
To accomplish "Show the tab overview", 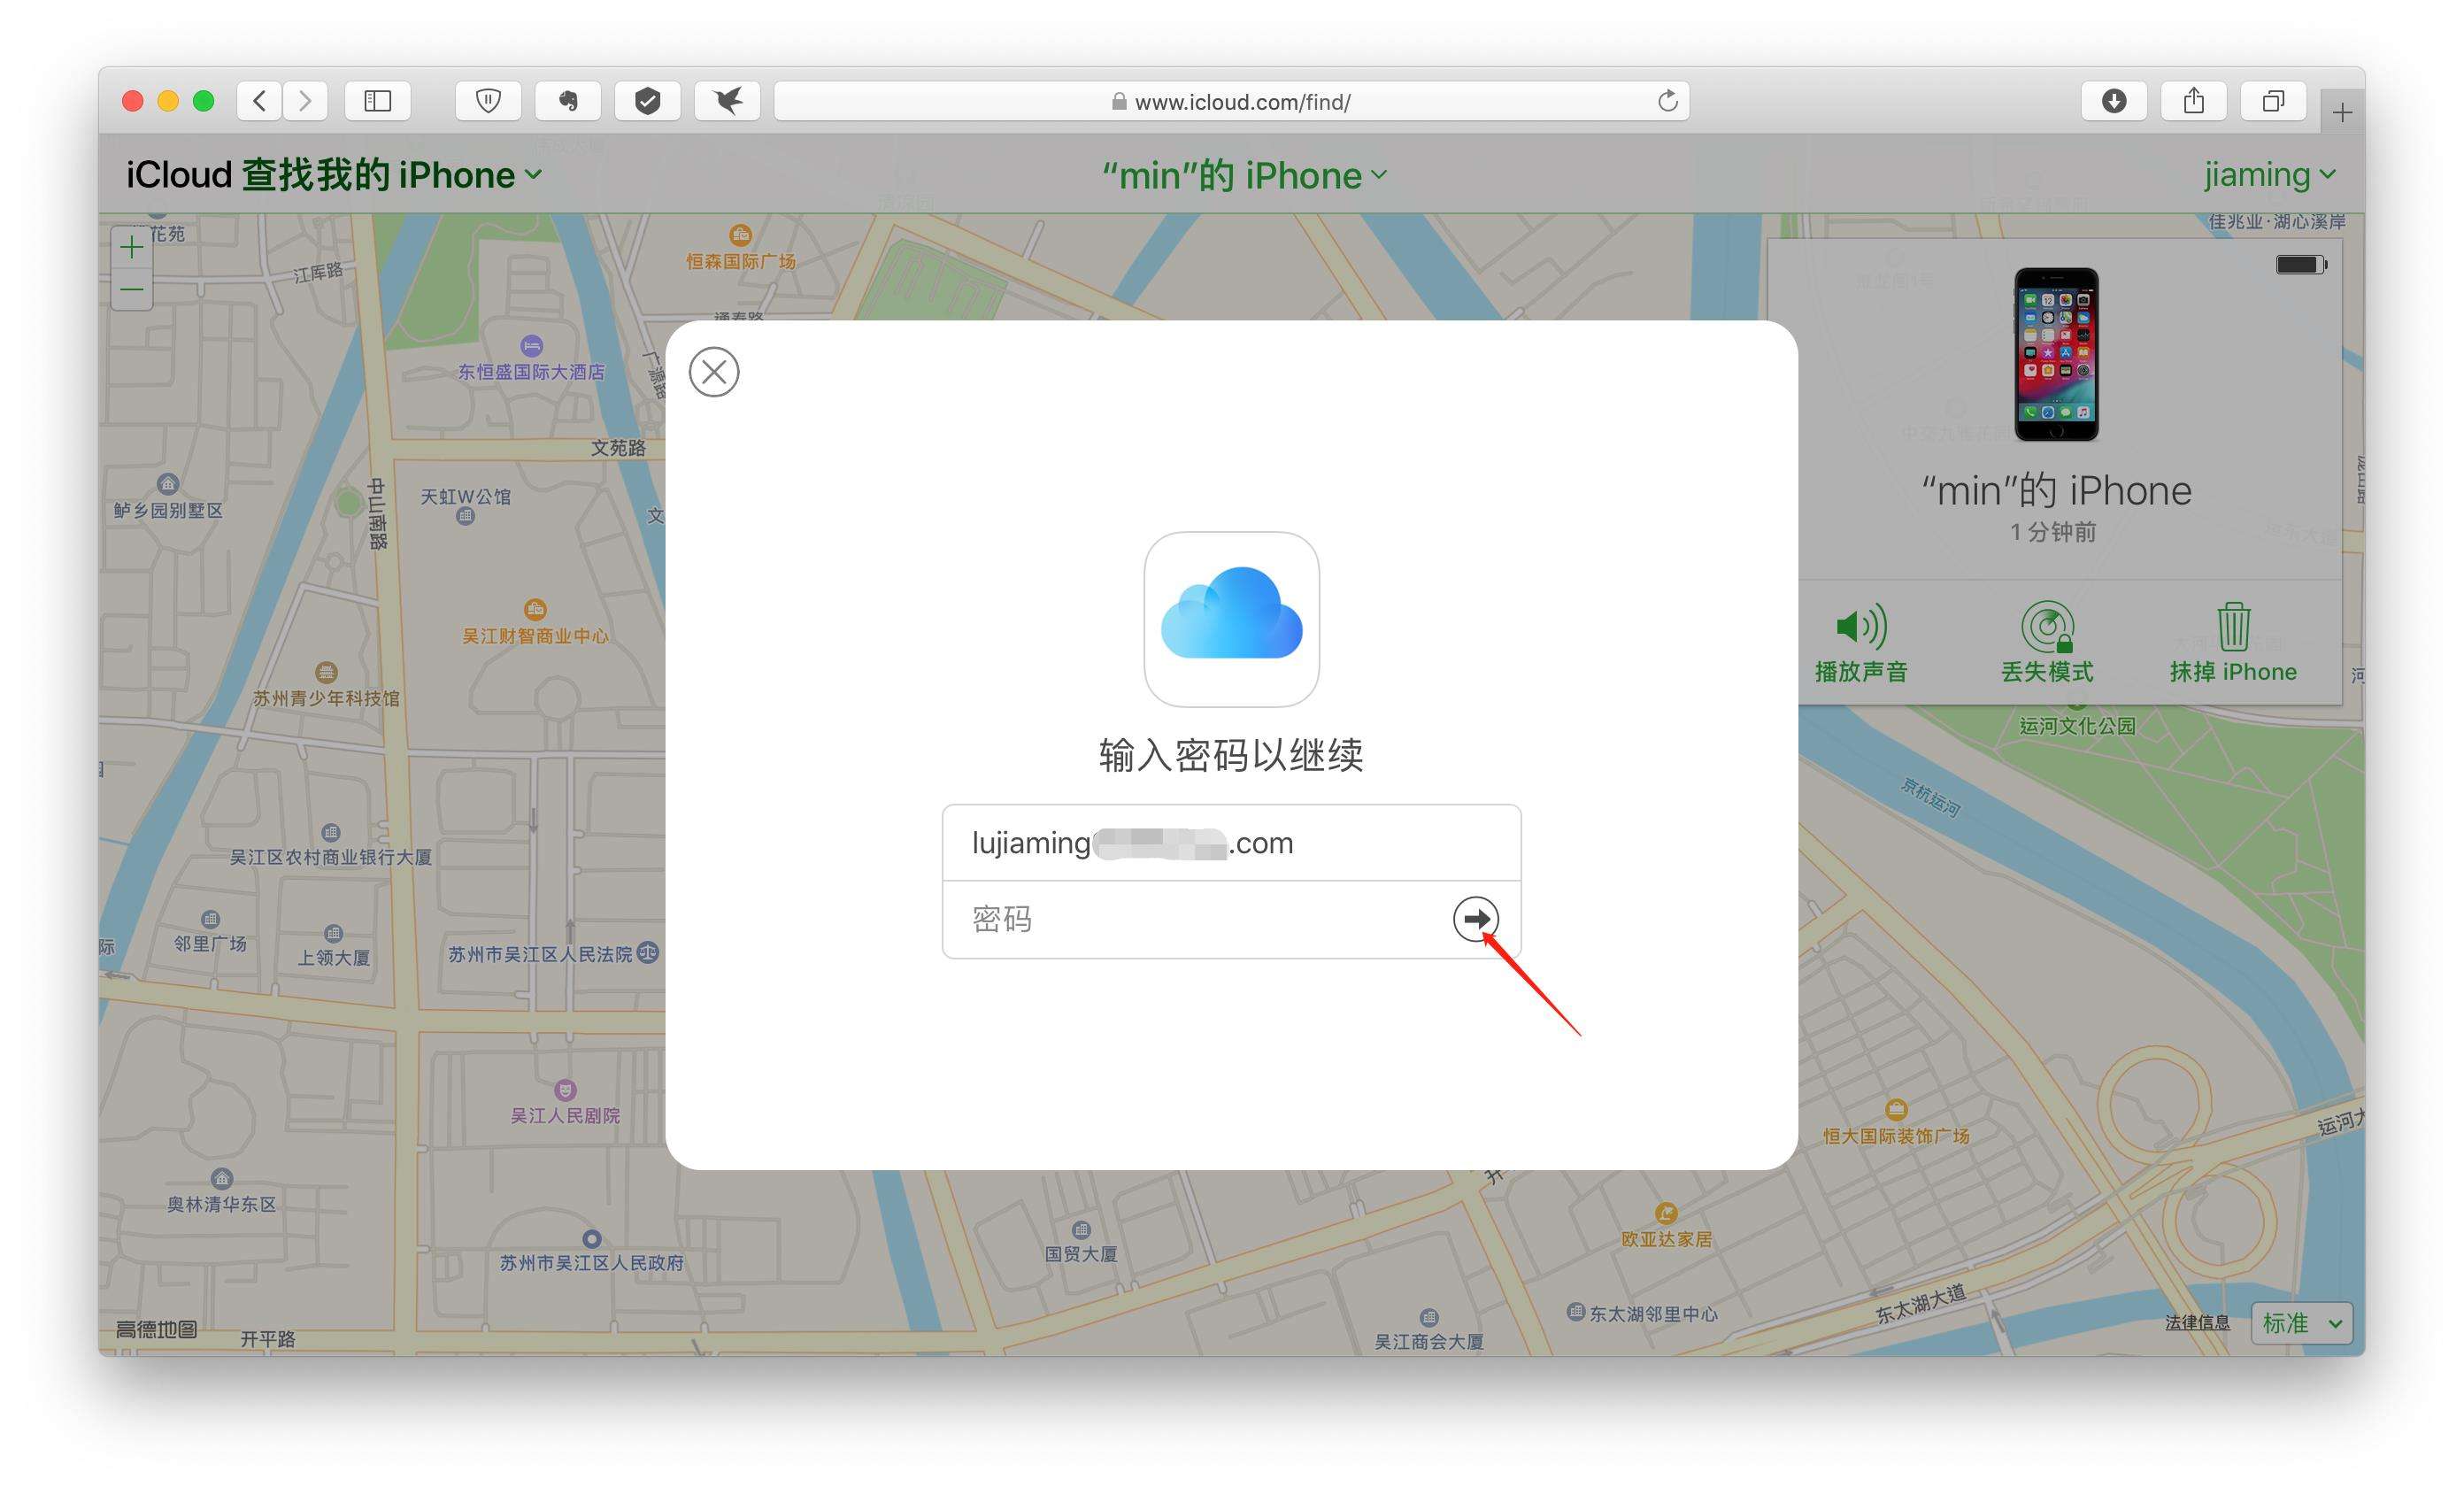I will (2273, 101).
